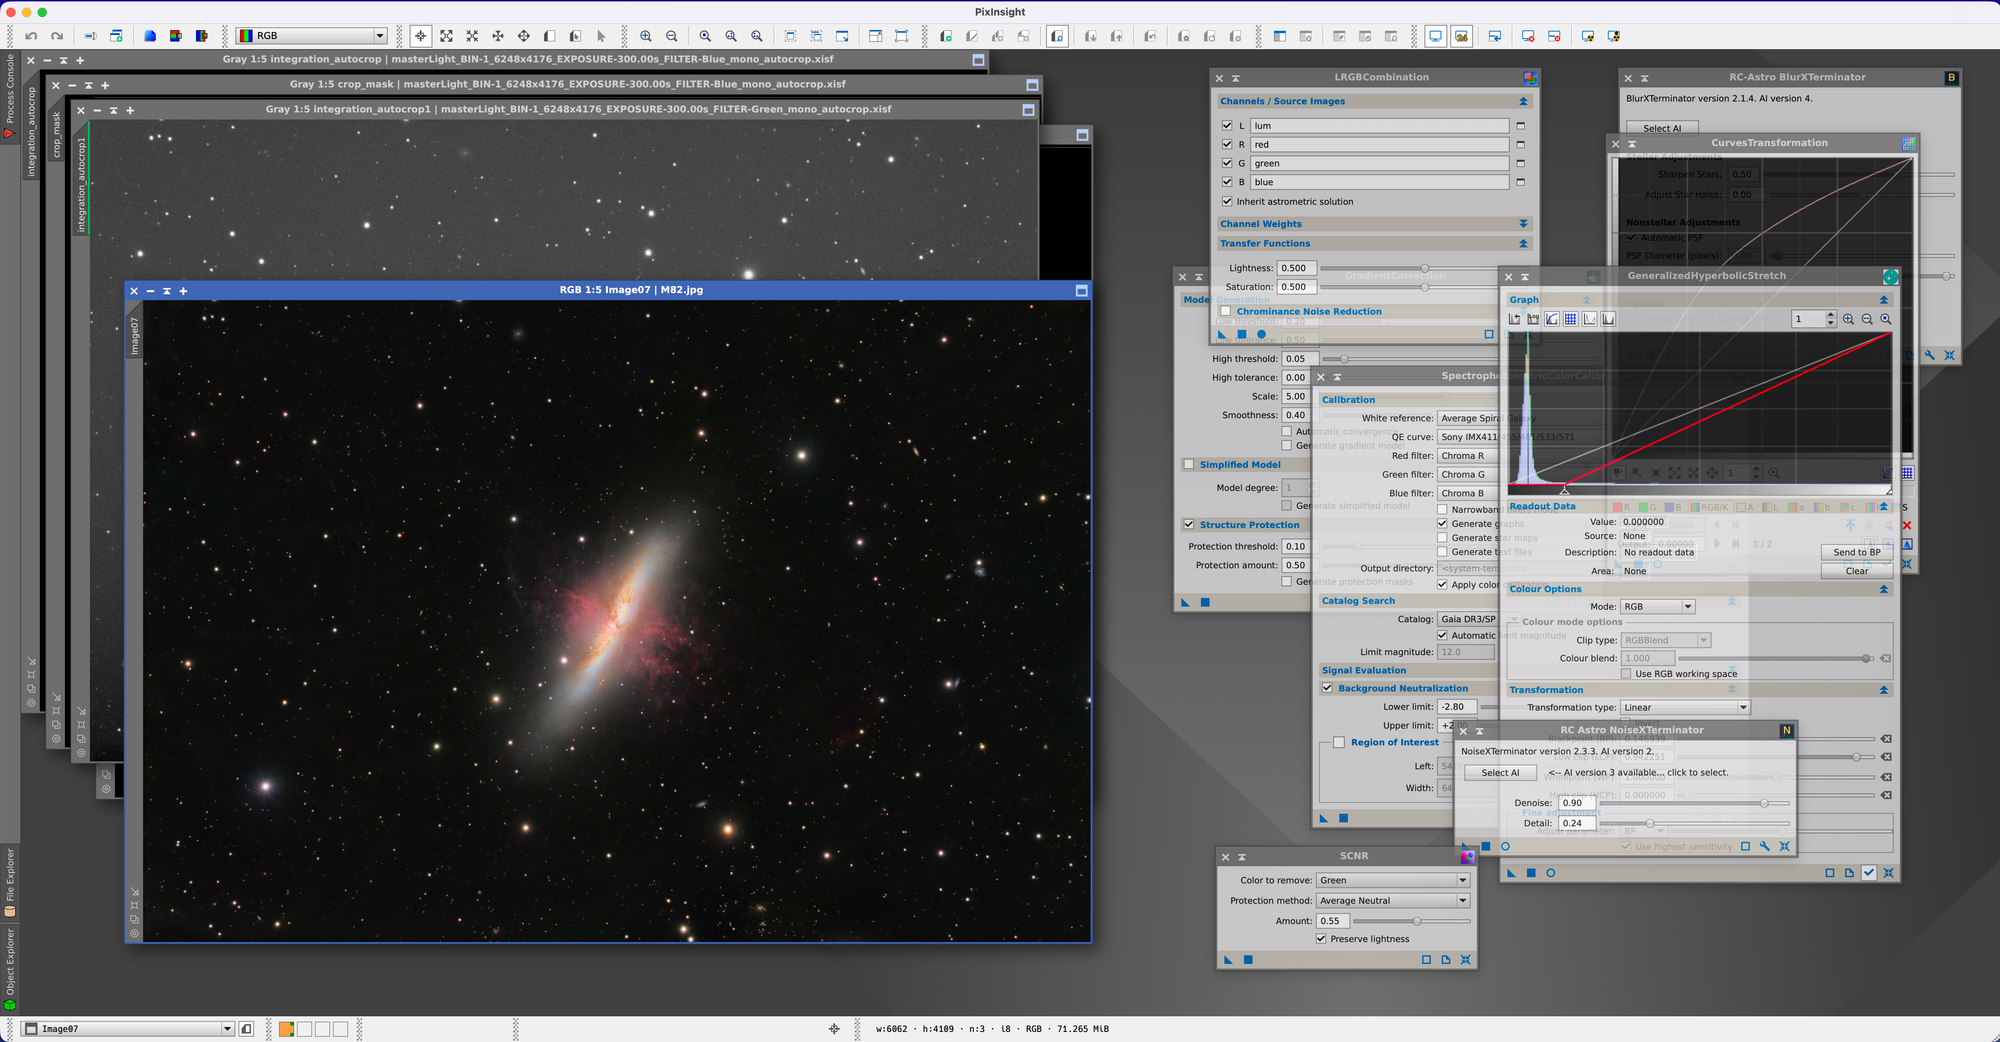Click the histogram display icon in the GHS Graph toolbar
Viewport: 2000px width, 1042px height.
pos(1590,318)
